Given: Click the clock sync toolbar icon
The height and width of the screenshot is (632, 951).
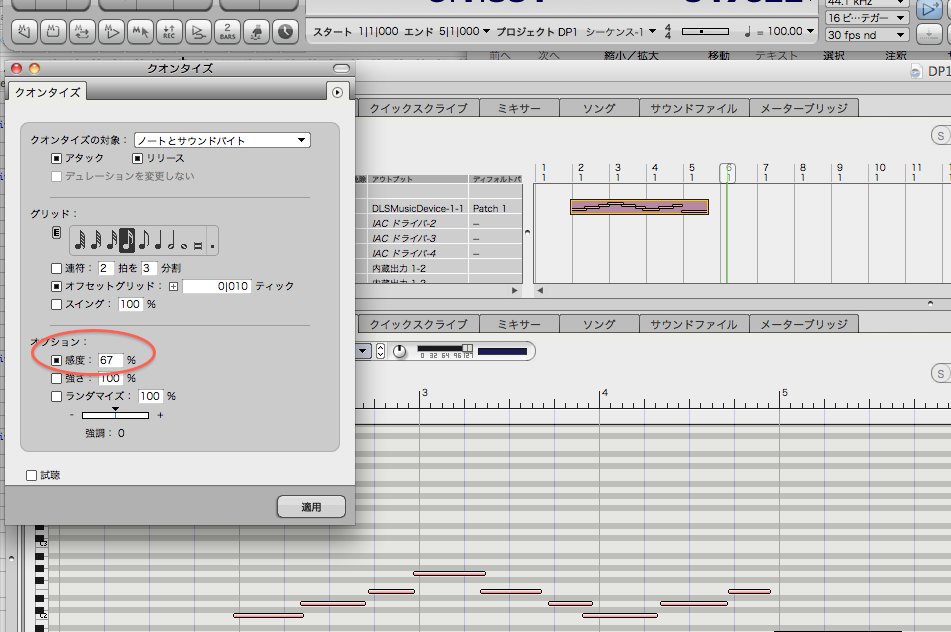Looking at the screenshot, I should [x=285, y=31].
